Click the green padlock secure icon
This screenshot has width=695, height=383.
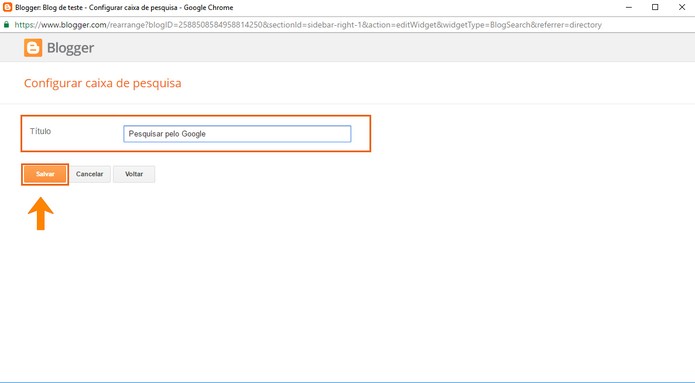[6, 25]
